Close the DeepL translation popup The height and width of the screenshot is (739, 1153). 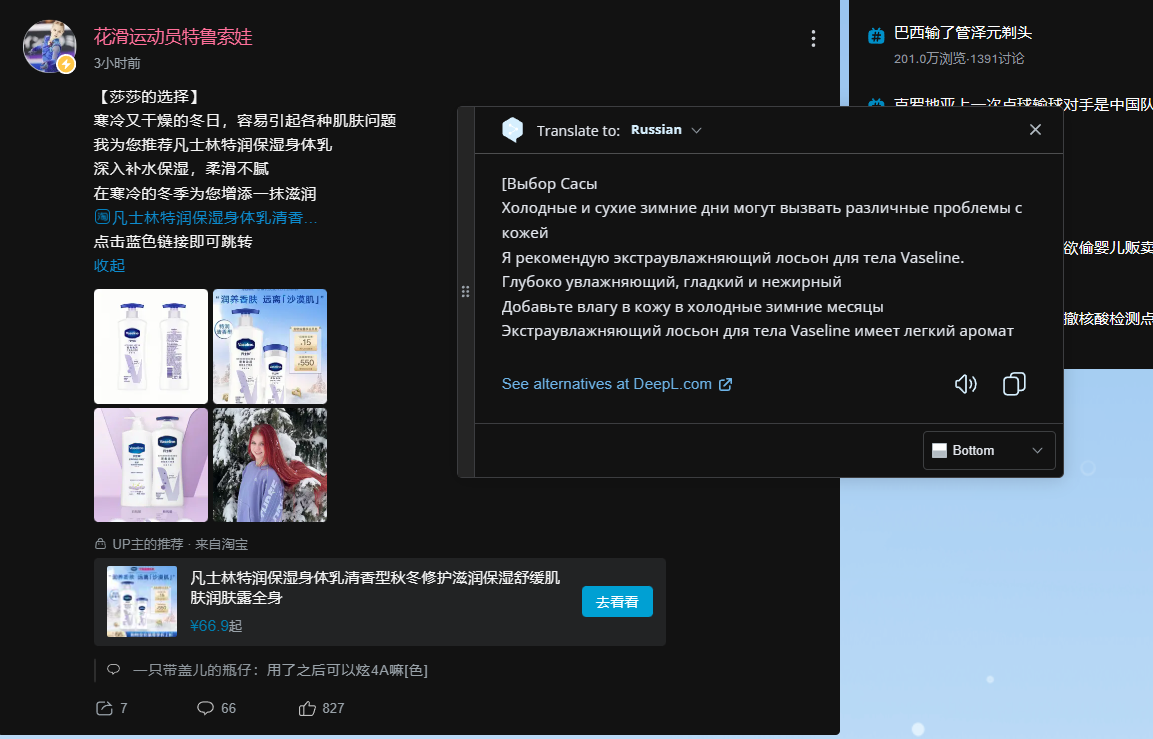pyautogui.click(x=1035, y=130)
